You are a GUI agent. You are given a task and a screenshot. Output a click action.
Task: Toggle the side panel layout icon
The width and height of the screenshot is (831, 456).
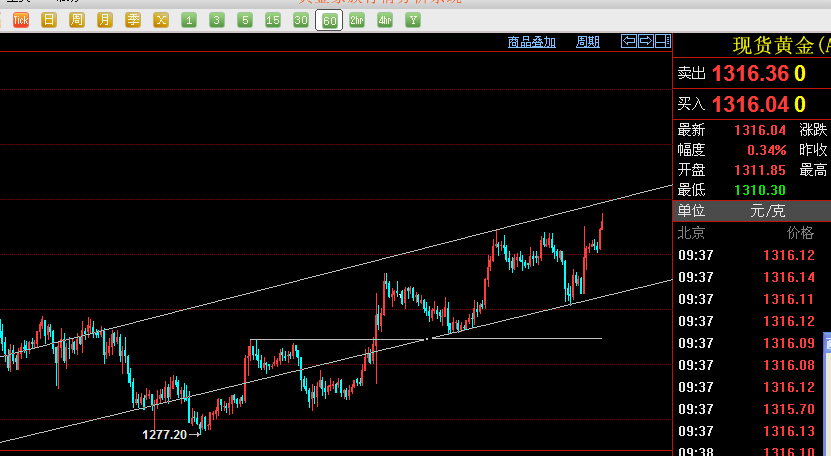663,41
